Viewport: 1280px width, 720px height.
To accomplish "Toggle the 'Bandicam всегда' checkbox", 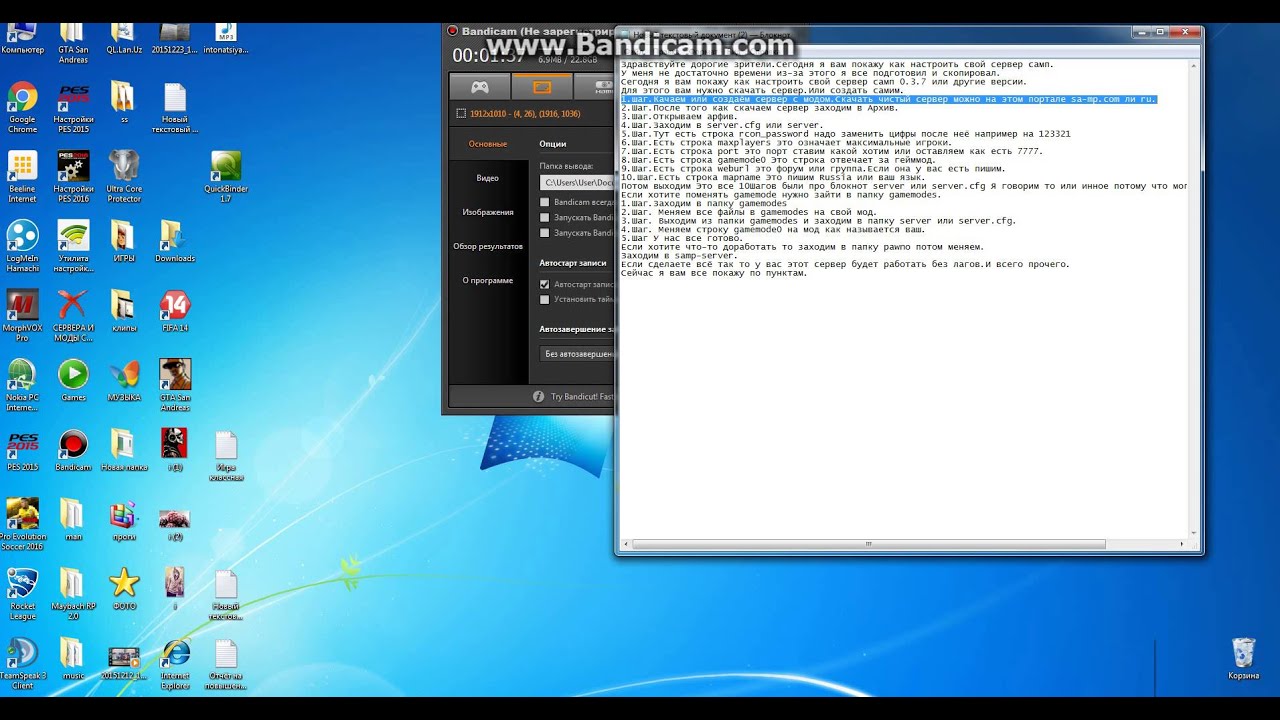I will click(x=544, y=202).
